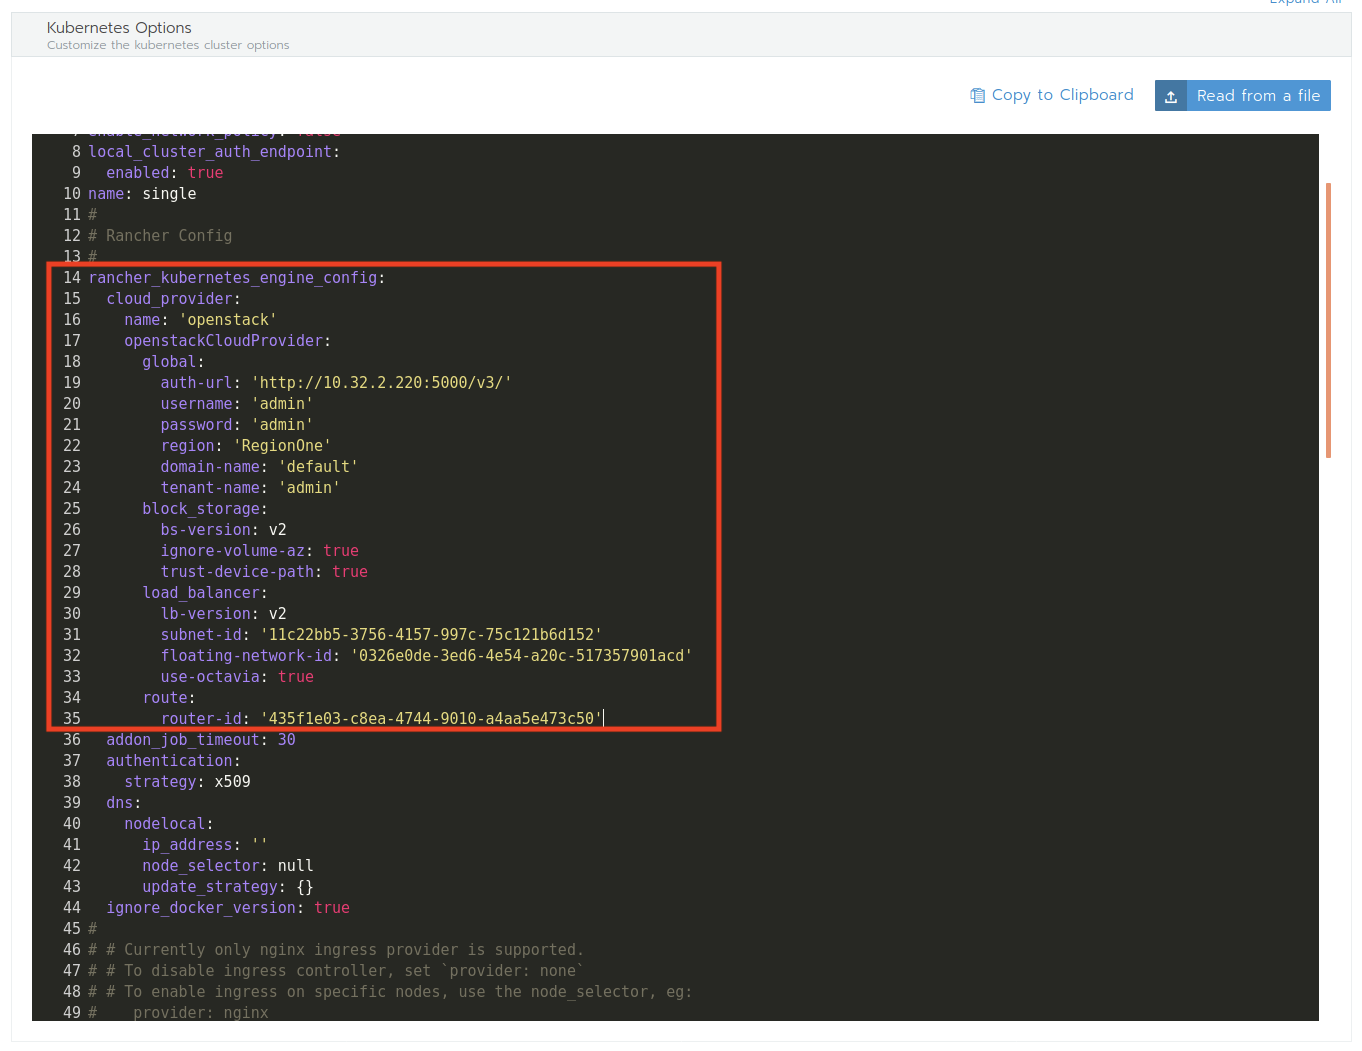The width and height of the screenshot is (1362, 1051).
Task: Click the YAML editor vertical scrollbar
Action: tap(1328, 320)
